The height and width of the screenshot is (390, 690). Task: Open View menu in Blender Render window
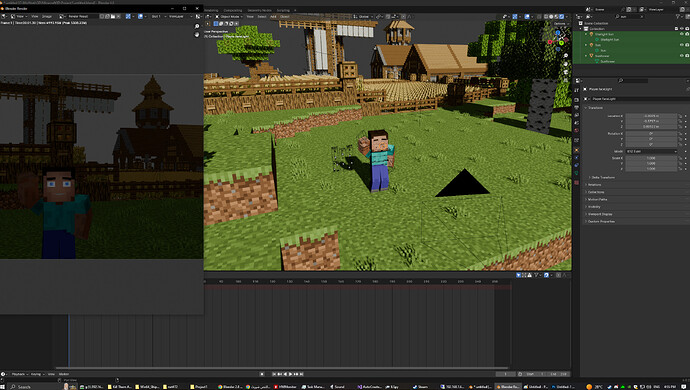[35, 16]
